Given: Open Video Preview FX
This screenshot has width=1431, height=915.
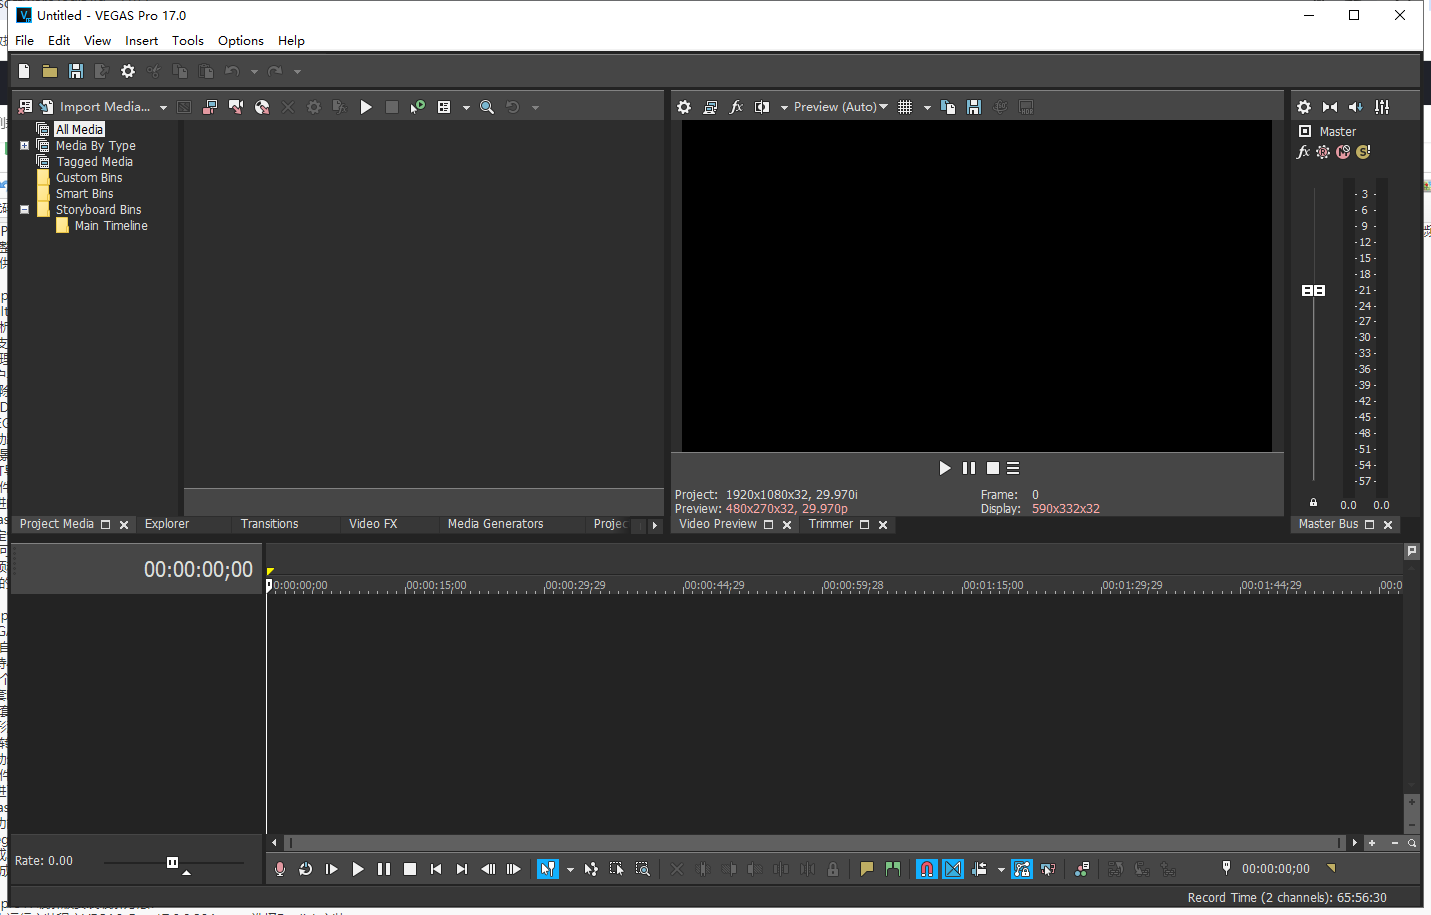Looking at the screenshot, I should click(736, 107).
